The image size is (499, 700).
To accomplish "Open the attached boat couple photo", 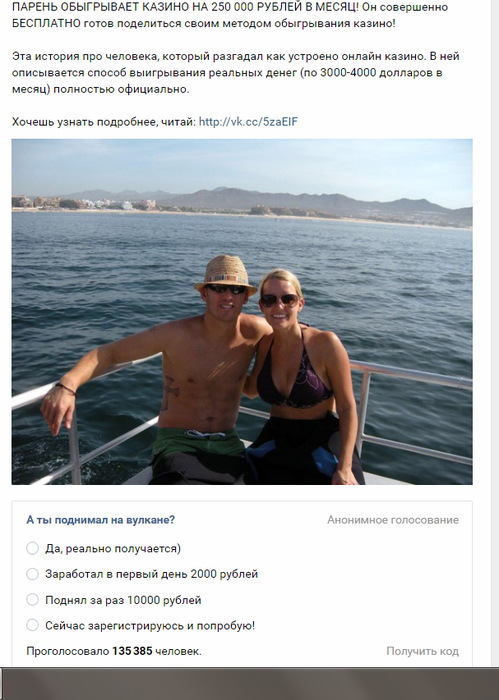I will pos(242,312).
